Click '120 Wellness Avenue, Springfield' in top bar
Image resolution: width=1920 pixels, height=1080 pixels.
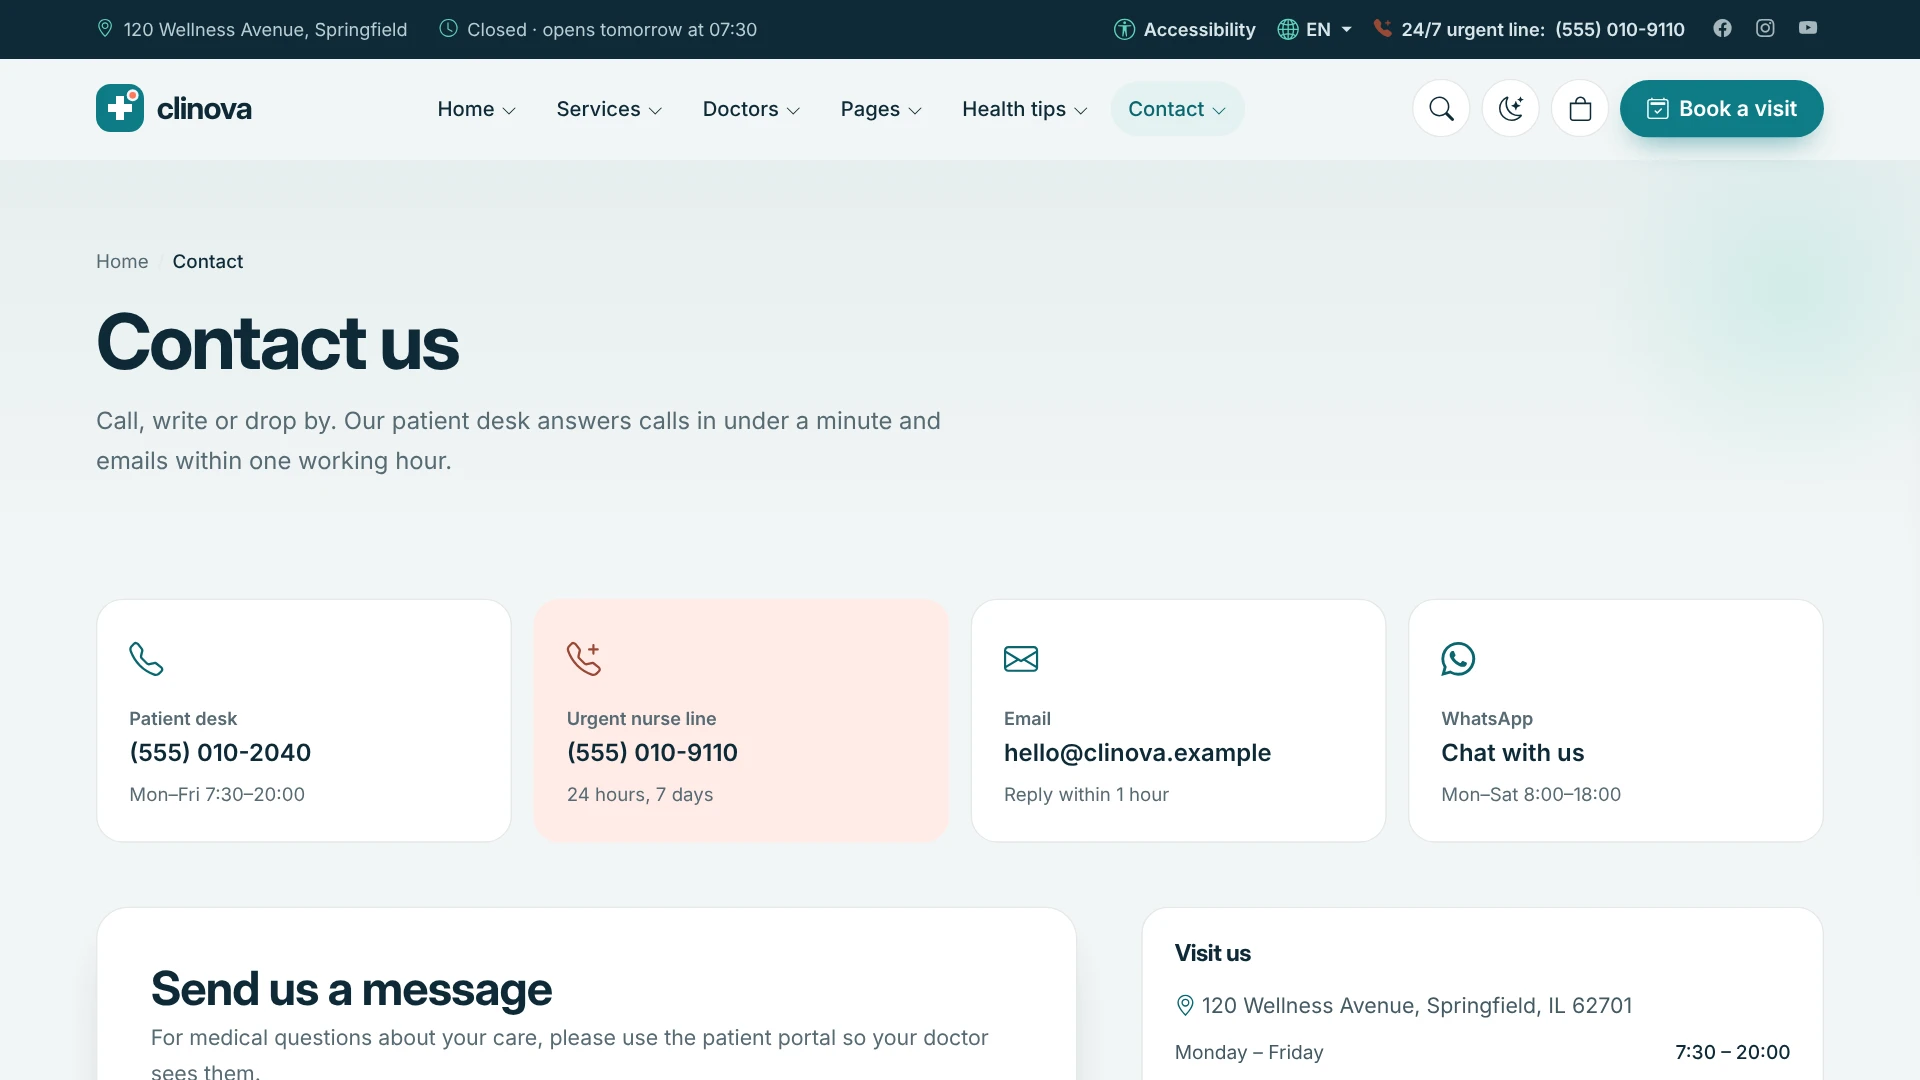click(x=265, y=29)
